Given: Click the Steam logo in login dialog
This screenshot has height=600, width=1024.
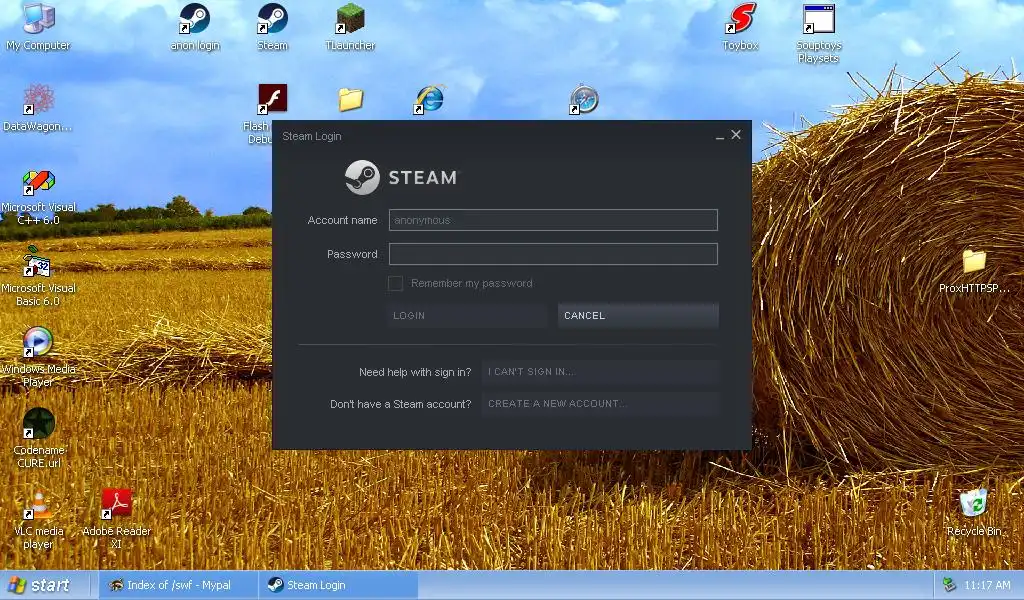Looking at the screenshot, I should pos(402,177).
